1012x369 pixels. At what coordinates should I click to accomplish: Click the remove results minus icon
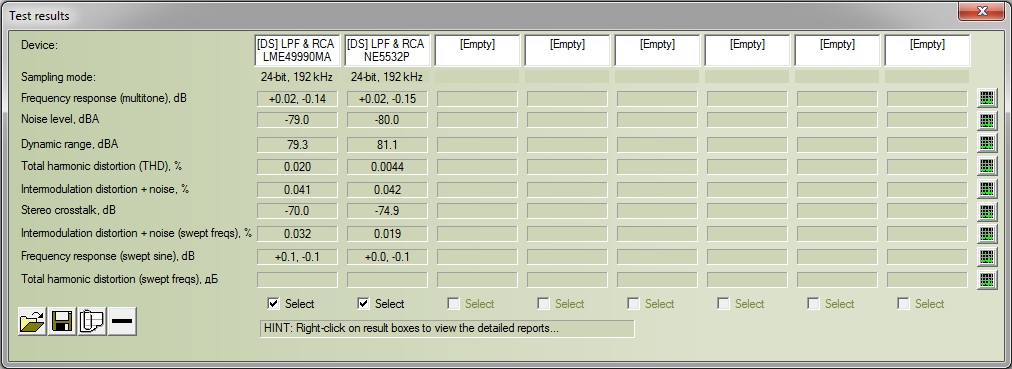tap(122, 321)
